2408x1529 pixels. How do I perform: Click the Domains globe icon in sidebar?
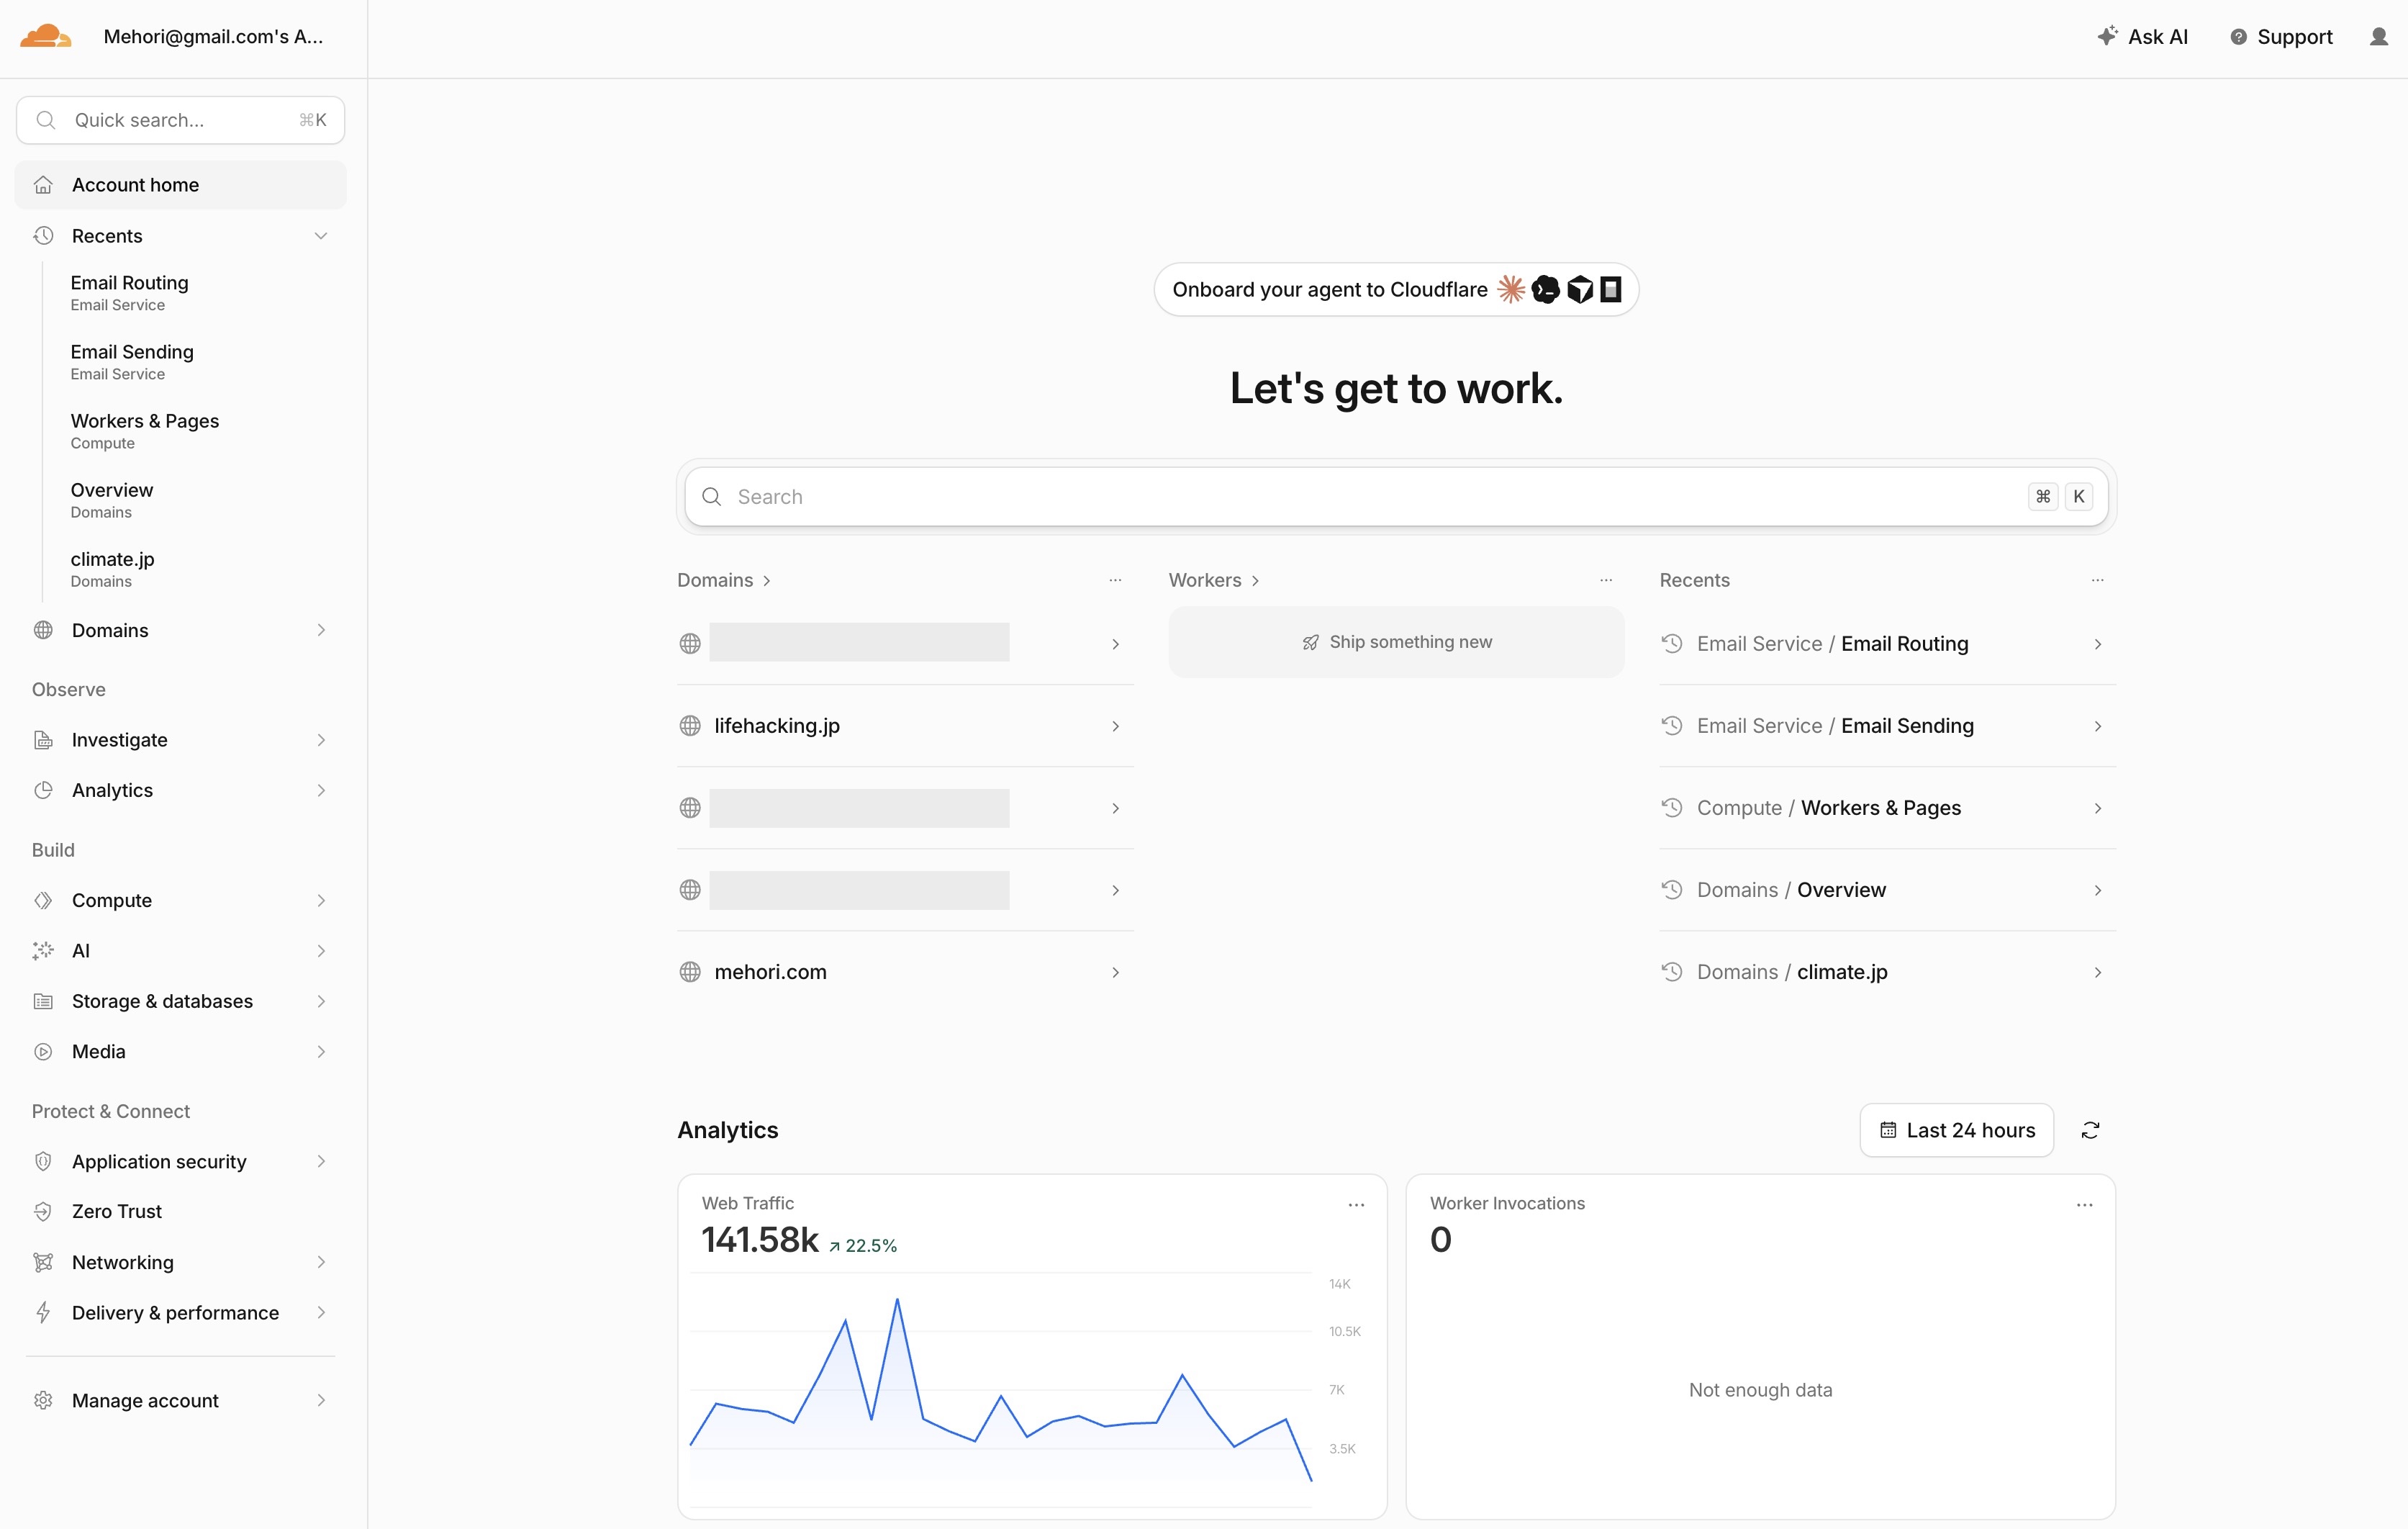pos(43,630)
